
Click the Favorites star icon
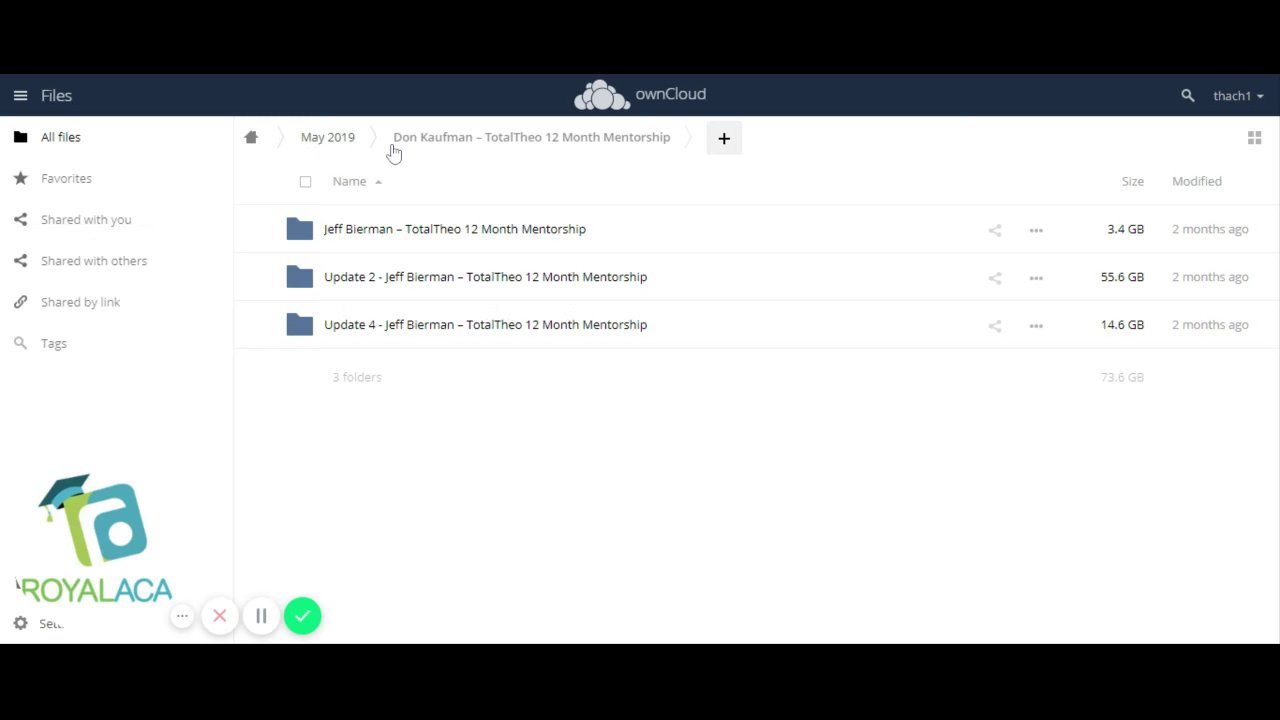[20, 178]
